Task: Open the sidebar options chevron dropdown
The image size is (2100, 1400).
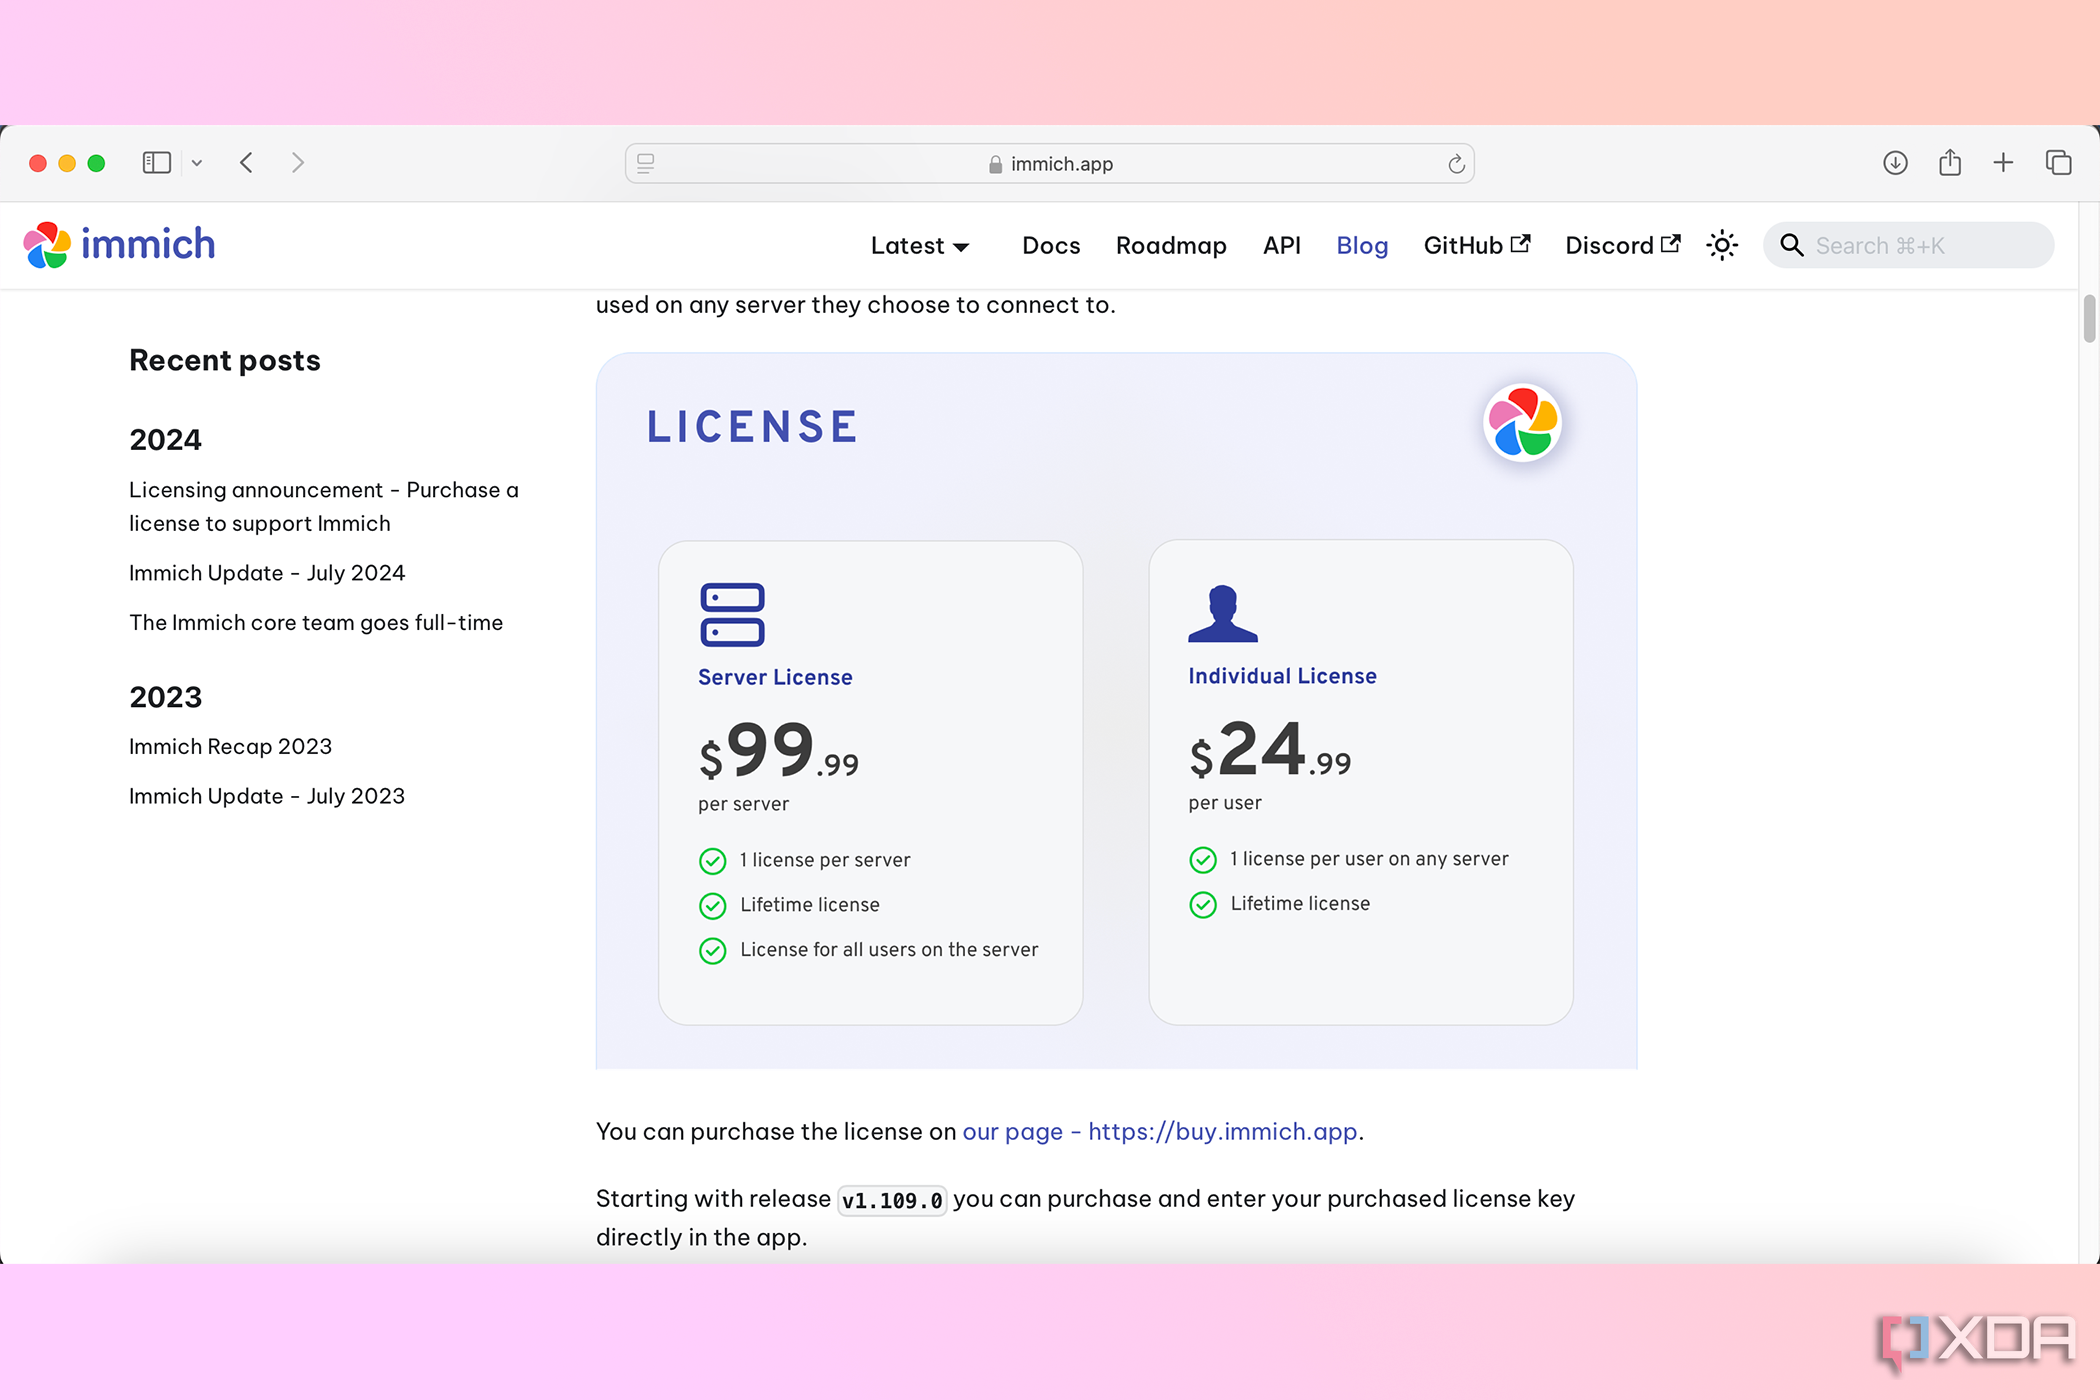Action: pyautogui.click(x=197, y=163)
